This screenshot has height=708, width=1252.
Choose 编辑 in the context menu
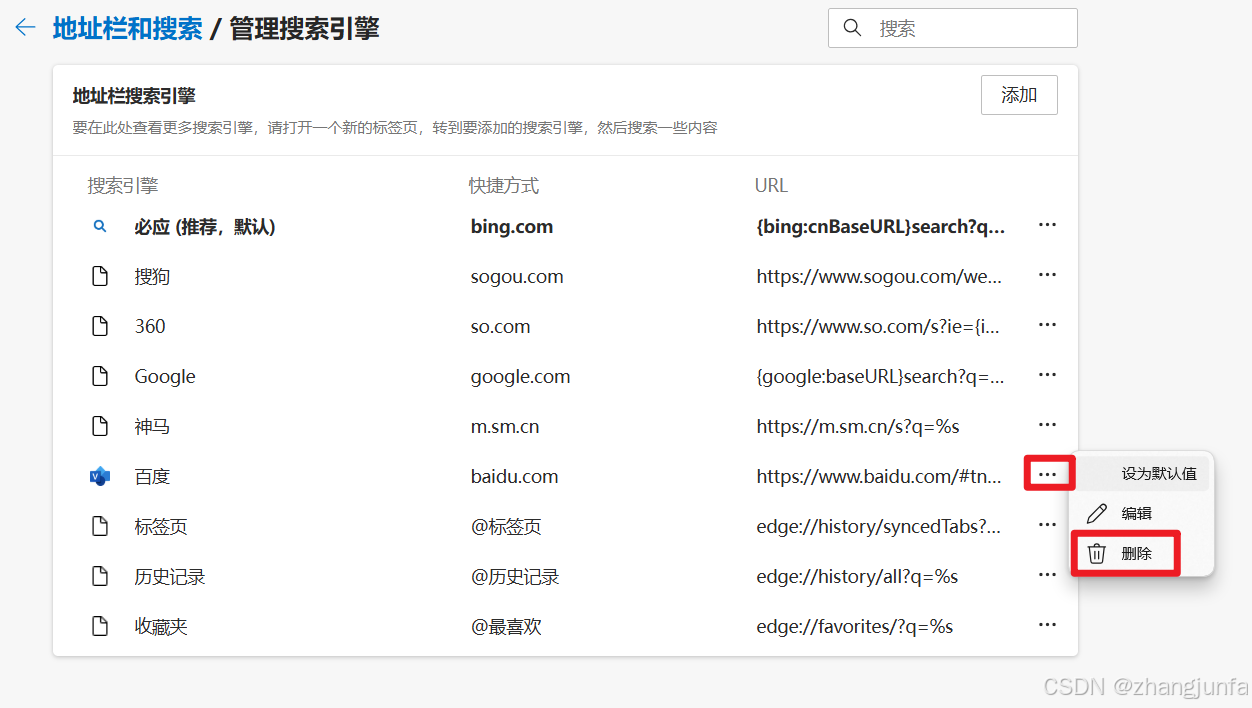click(x=1142, y=513)
